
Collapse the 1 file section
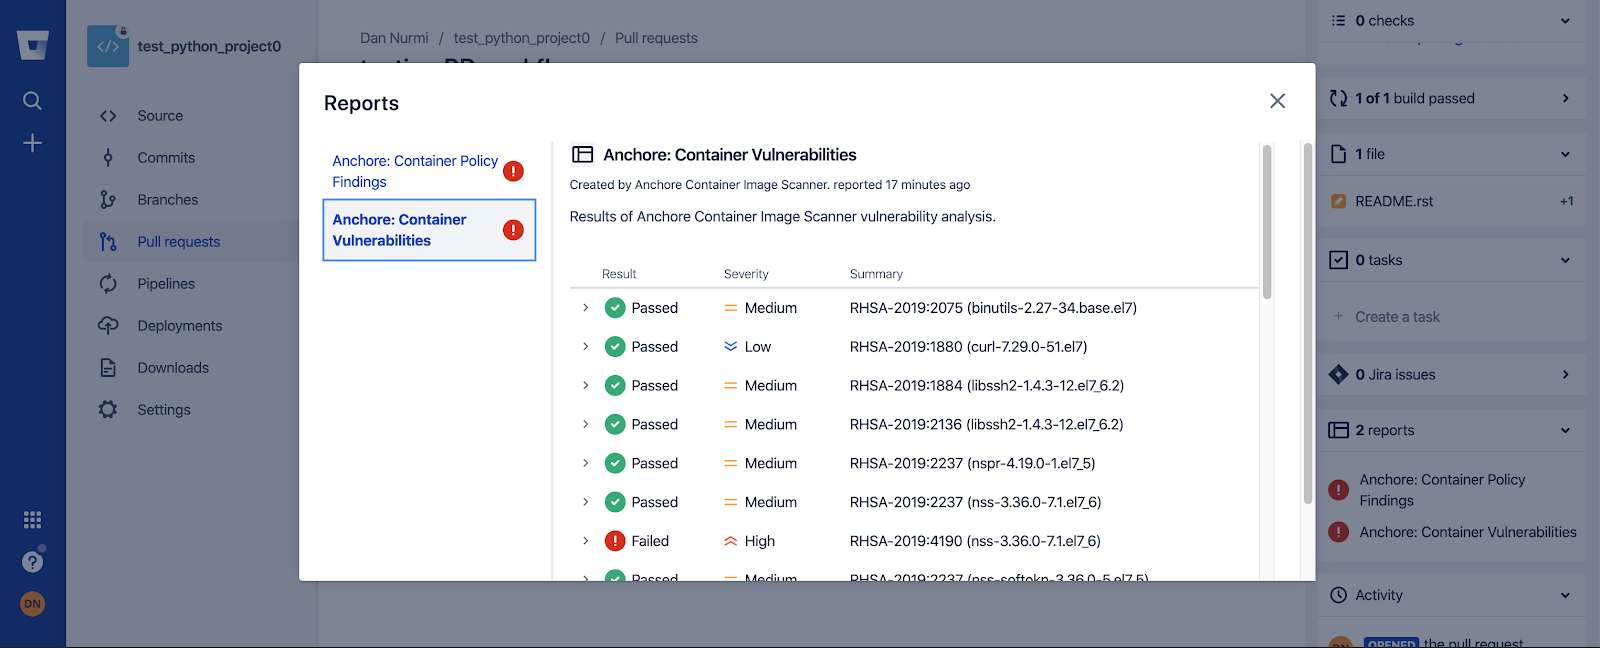pos(1565,155)
